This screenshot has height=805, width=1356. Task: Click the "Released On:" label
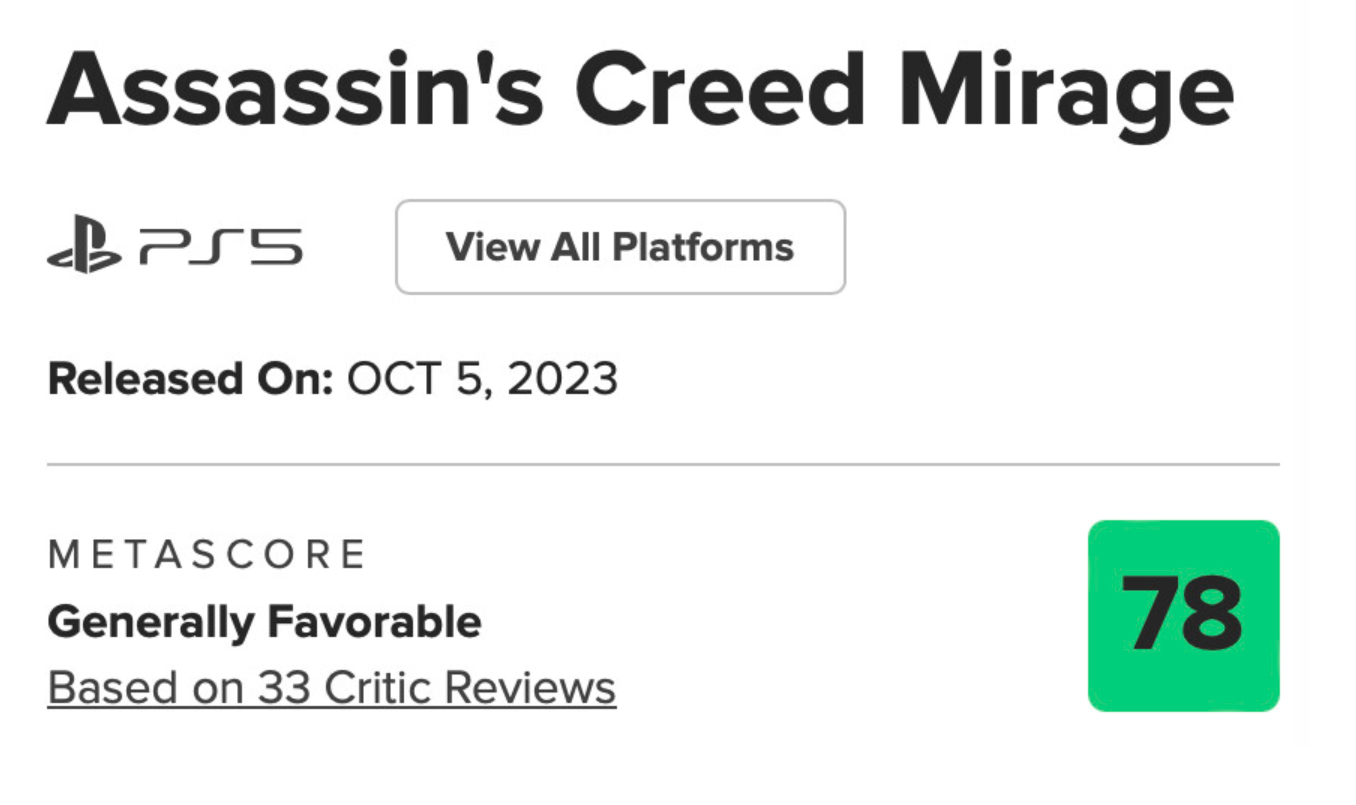190,379
